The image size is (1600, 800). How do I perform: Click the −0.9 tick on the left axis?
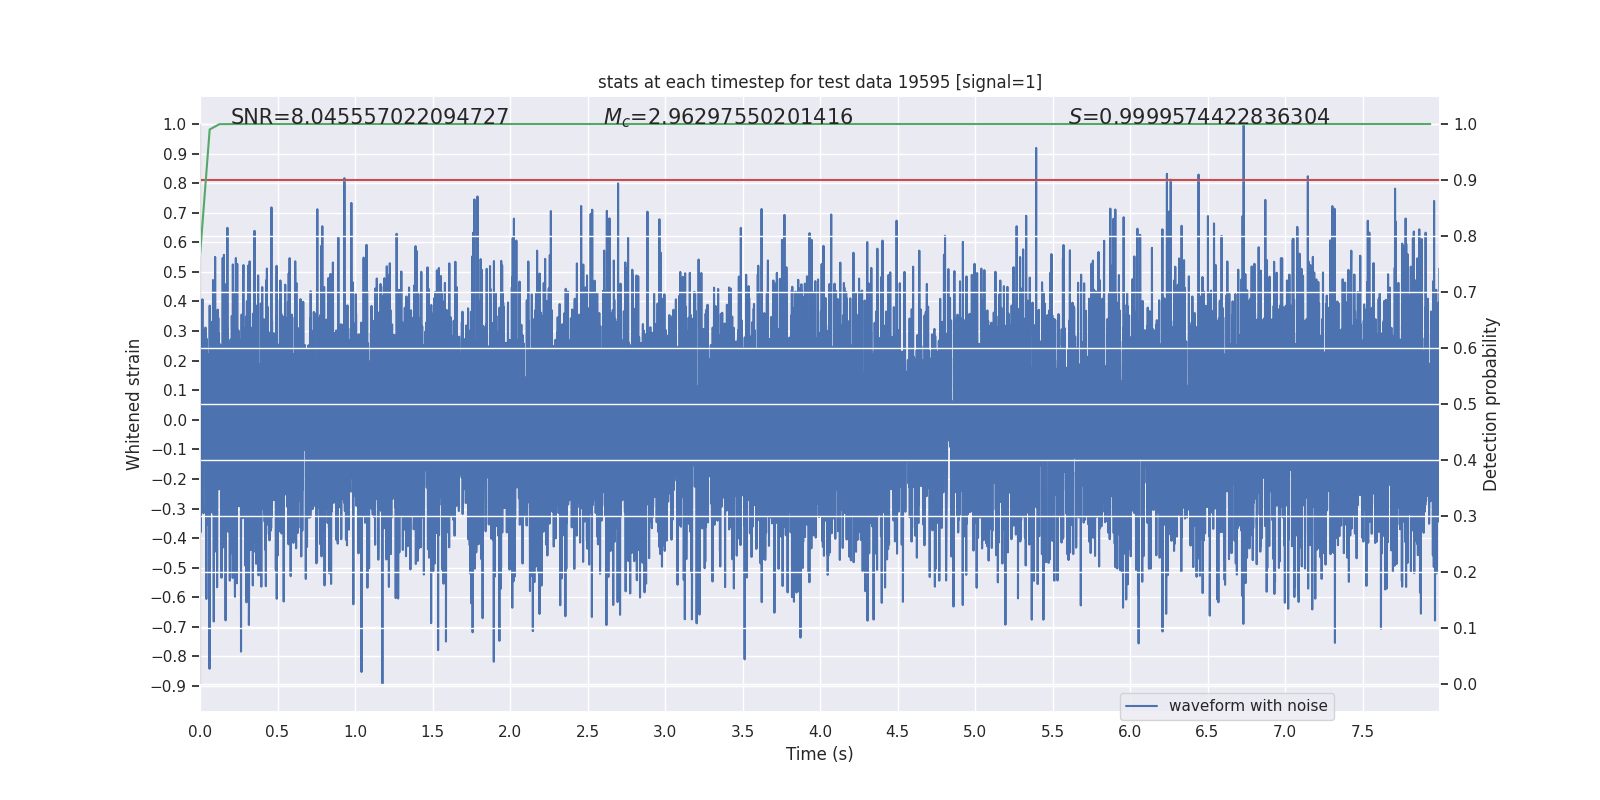(x=169, y=686)
